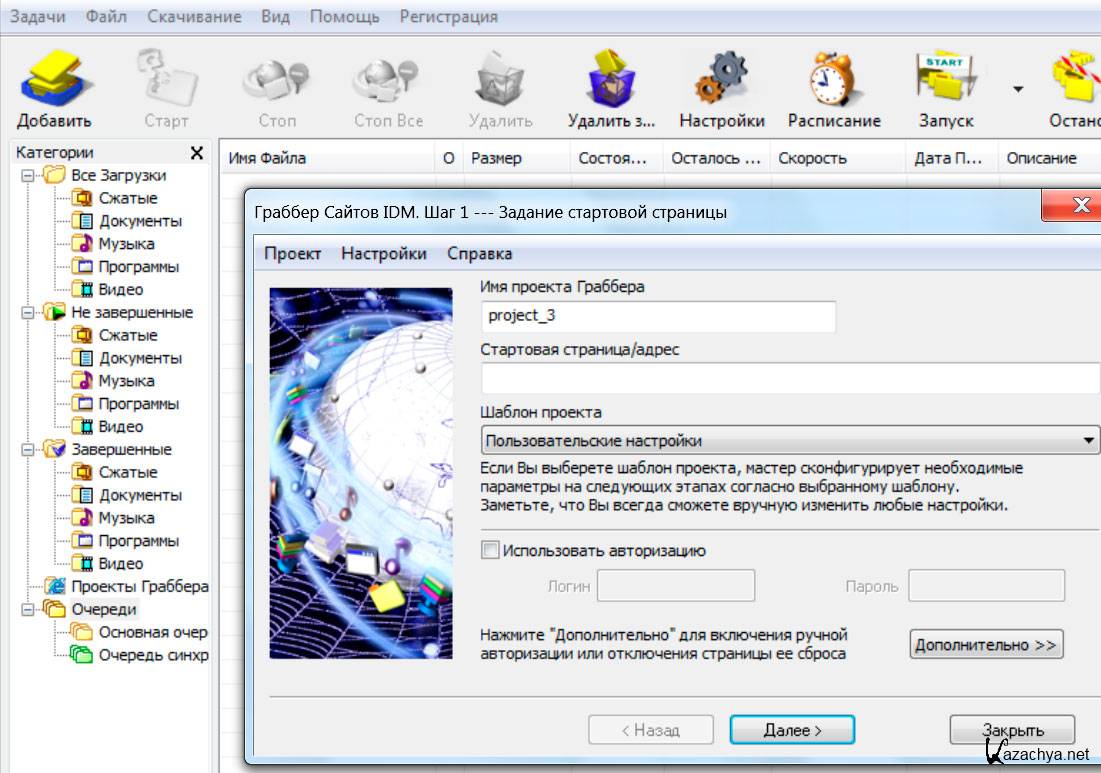Open the Скачивание menu
This screenshot has width=1101, height=773.
[x=194, y=17]
